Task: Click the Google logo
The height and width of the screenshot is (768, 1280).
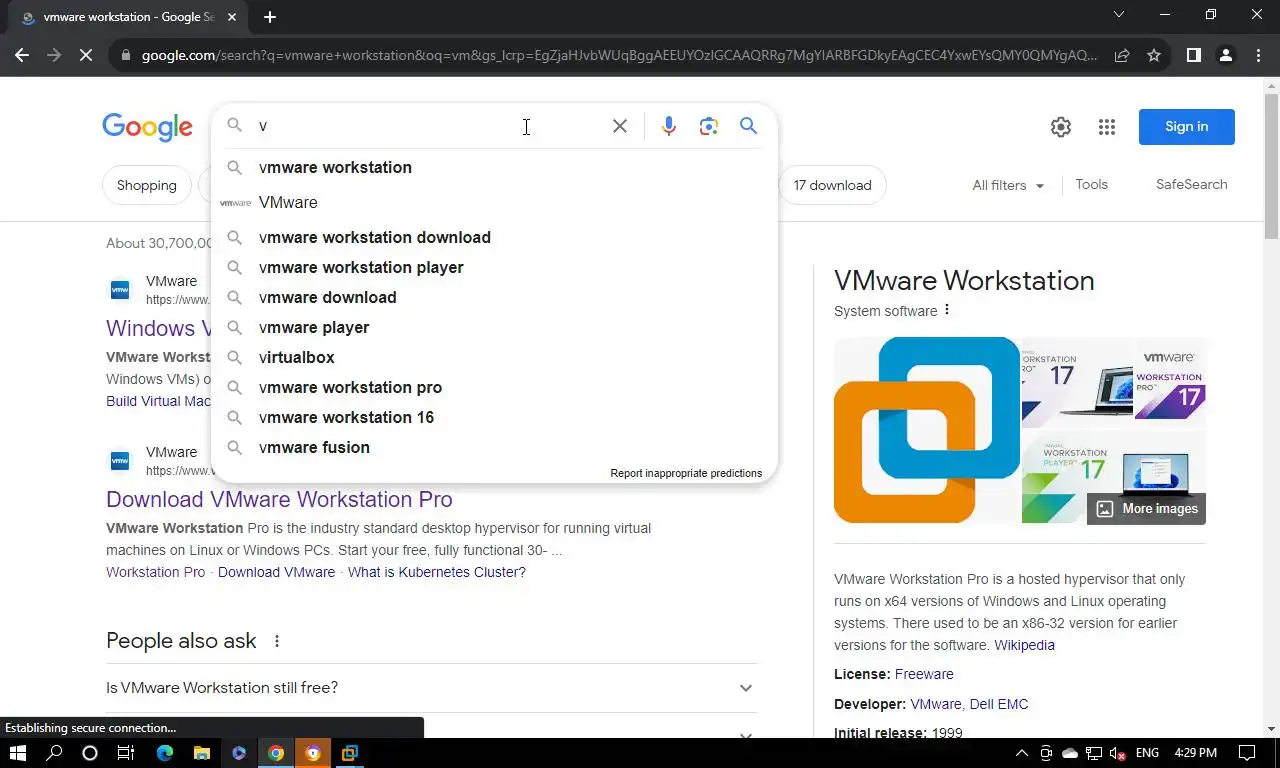Action: [x=147, y=127]
